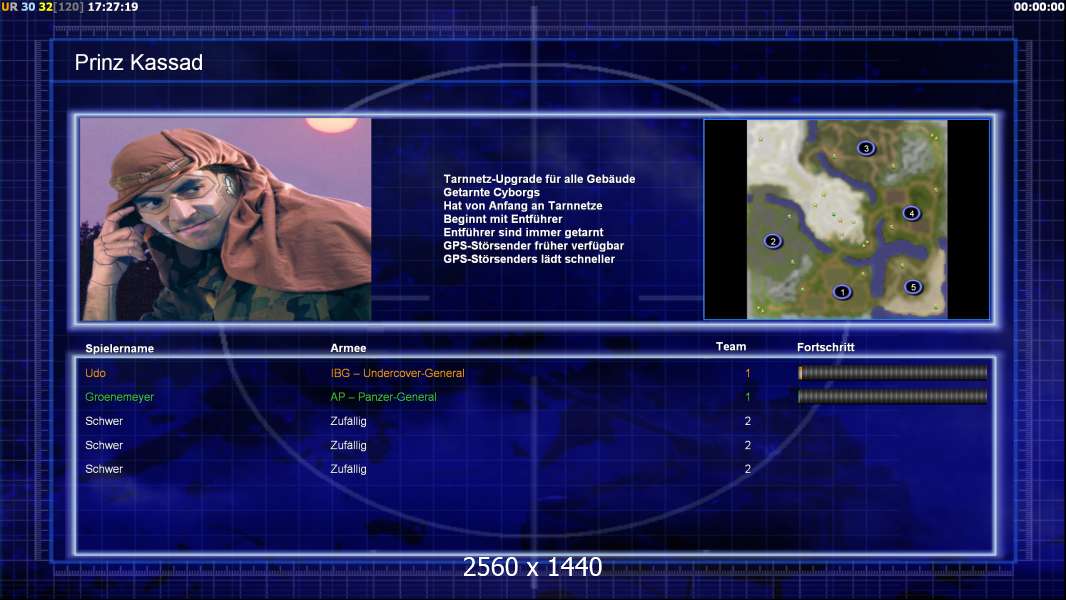Click Udo's team number 1
This screenshot has height=600, width=1066.
point(747,373)
